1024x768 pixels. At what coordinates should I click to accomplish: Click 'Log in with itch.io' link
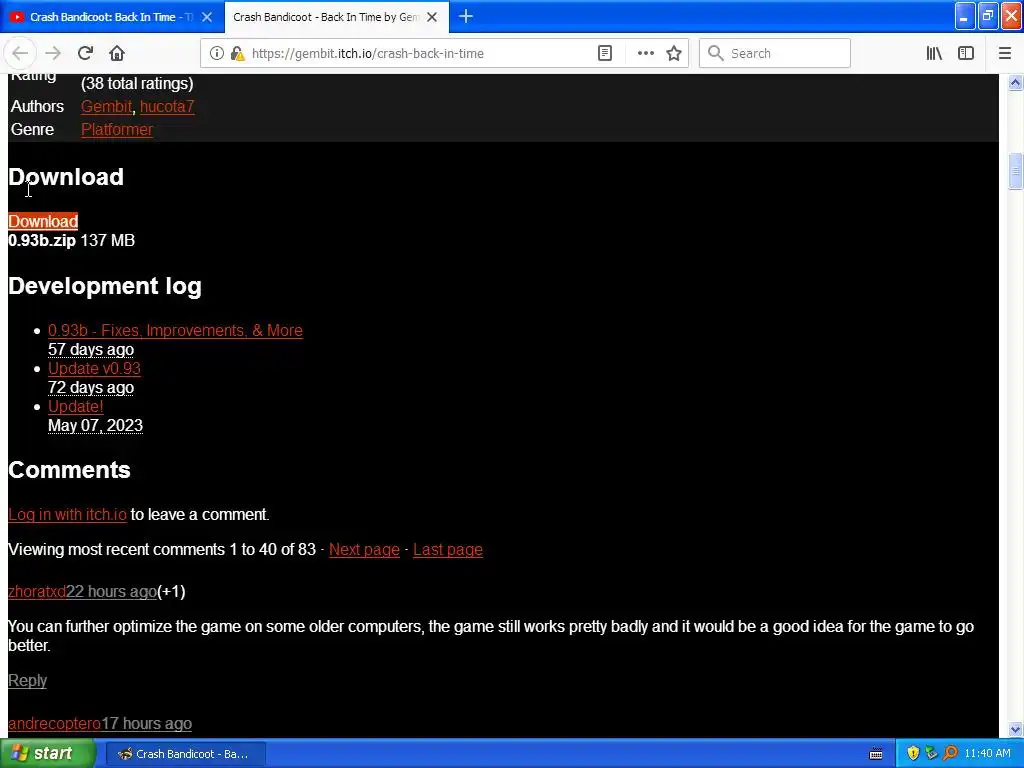[x=67, y=515]
